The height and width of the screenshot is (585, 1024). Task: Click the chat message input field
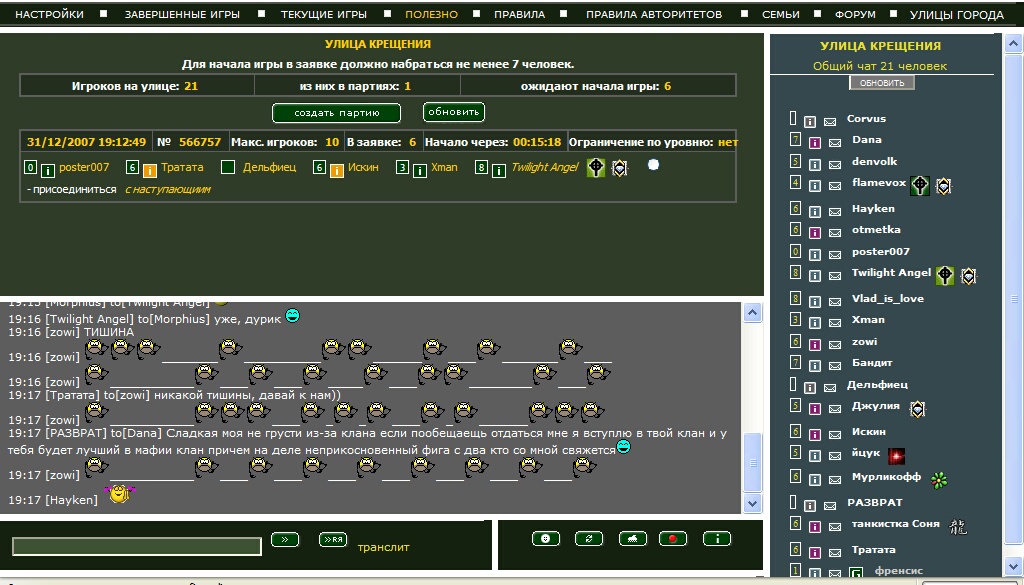136,545
